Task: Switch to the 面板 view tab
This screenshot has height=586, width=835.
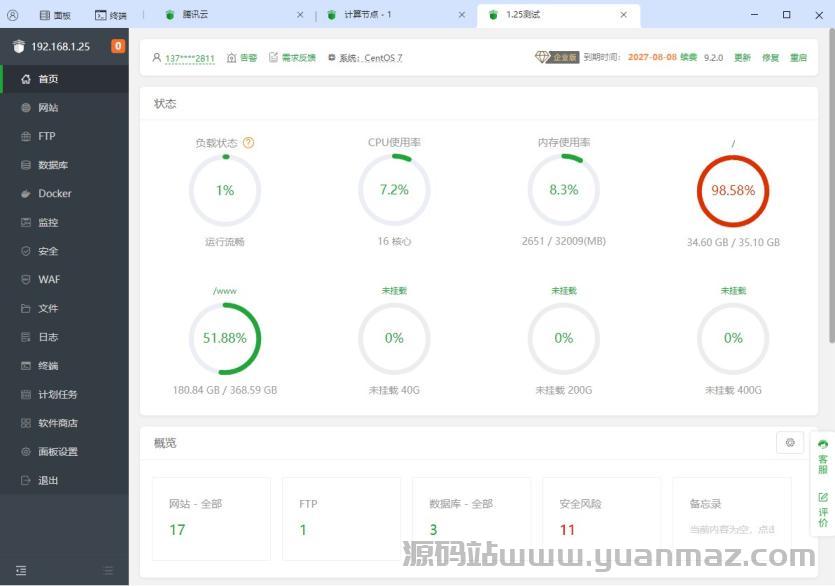Action: [x=55, y=15]
